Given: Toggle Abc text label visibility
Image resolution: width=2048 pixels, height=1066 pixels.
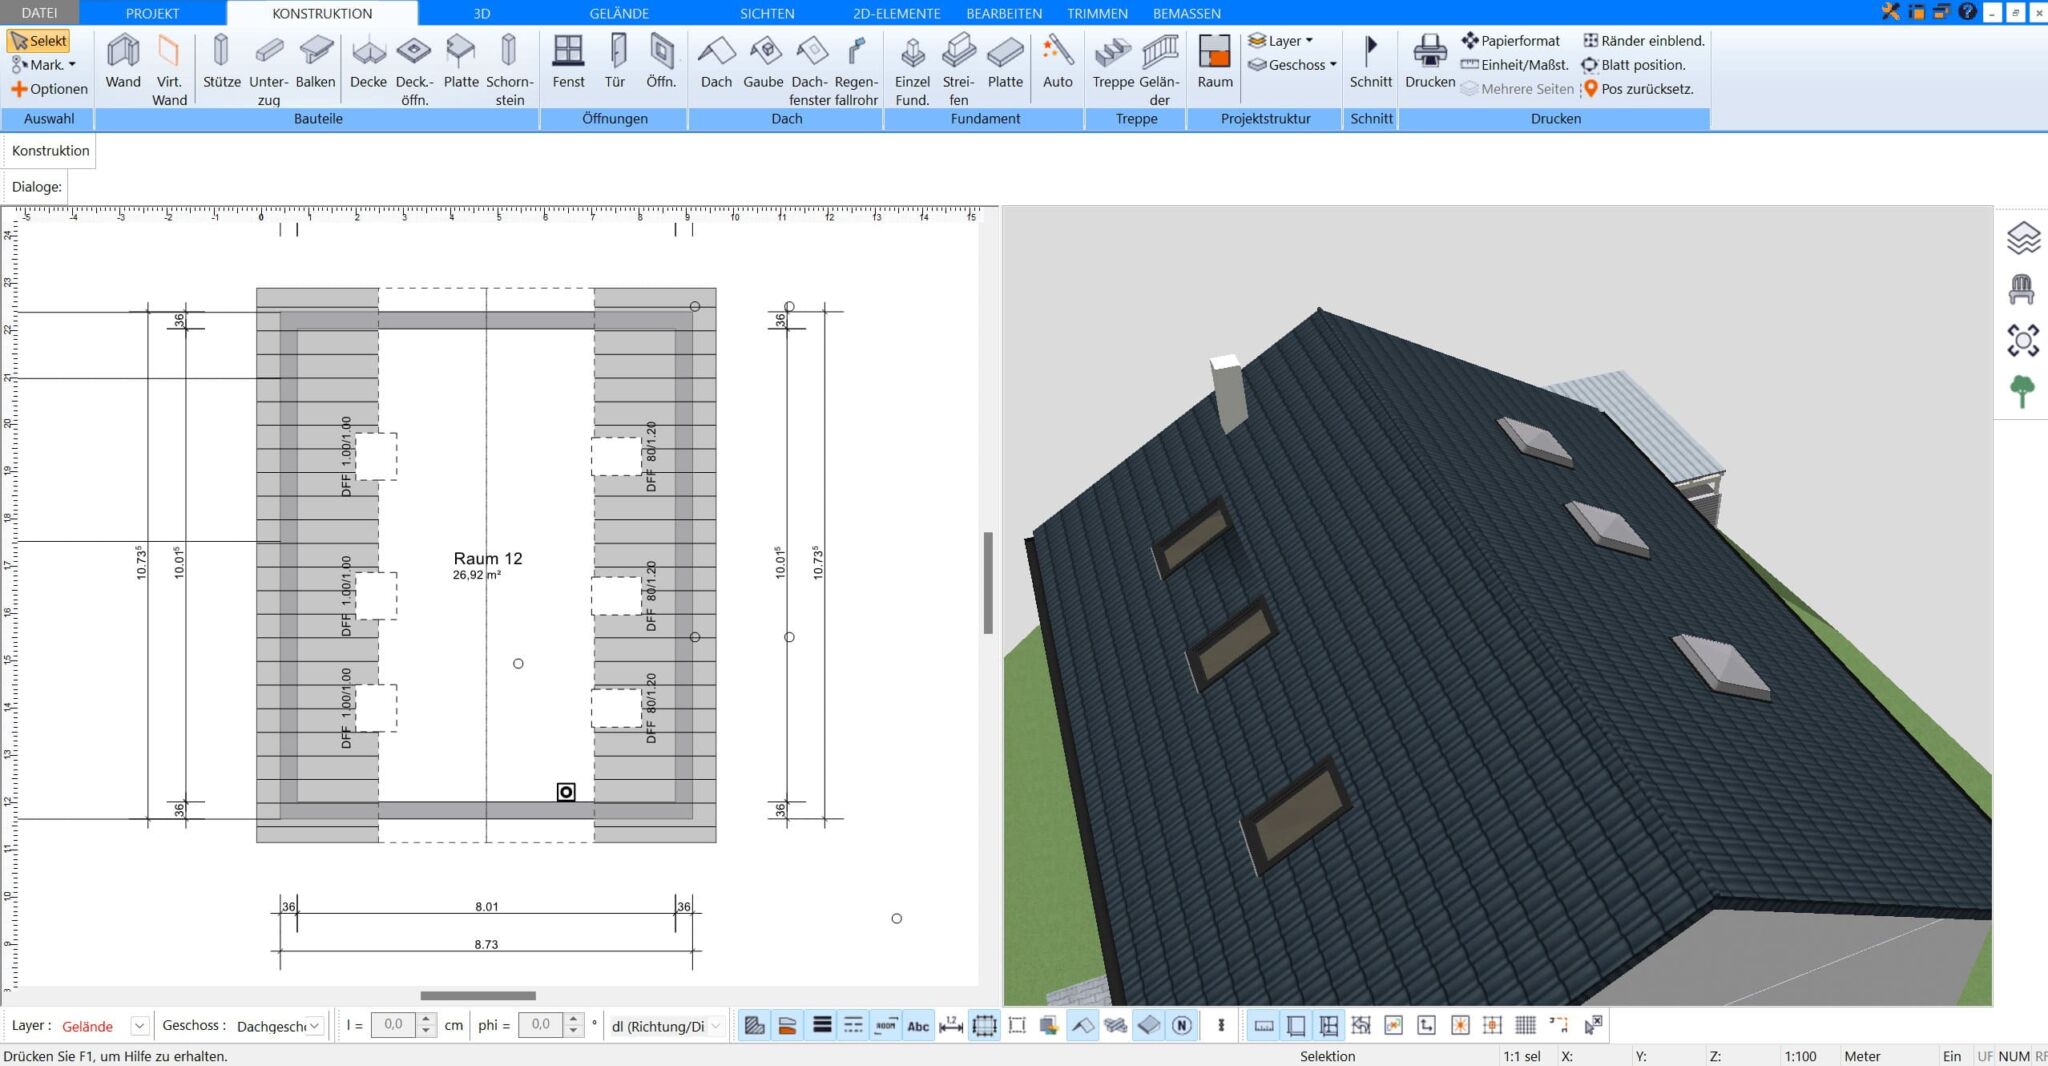Looking at the screenshot, I should click(x=918, y=1025).
